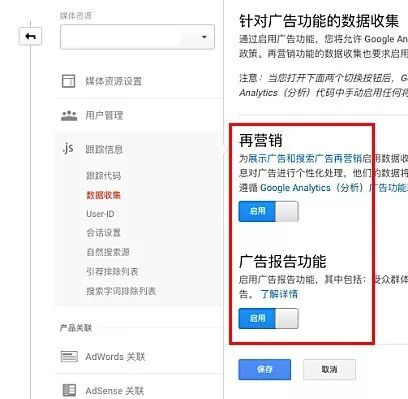Click the 媒体资源设置 layout icon
The height and width of the screenshot is (399, 408).
(68, 81)
